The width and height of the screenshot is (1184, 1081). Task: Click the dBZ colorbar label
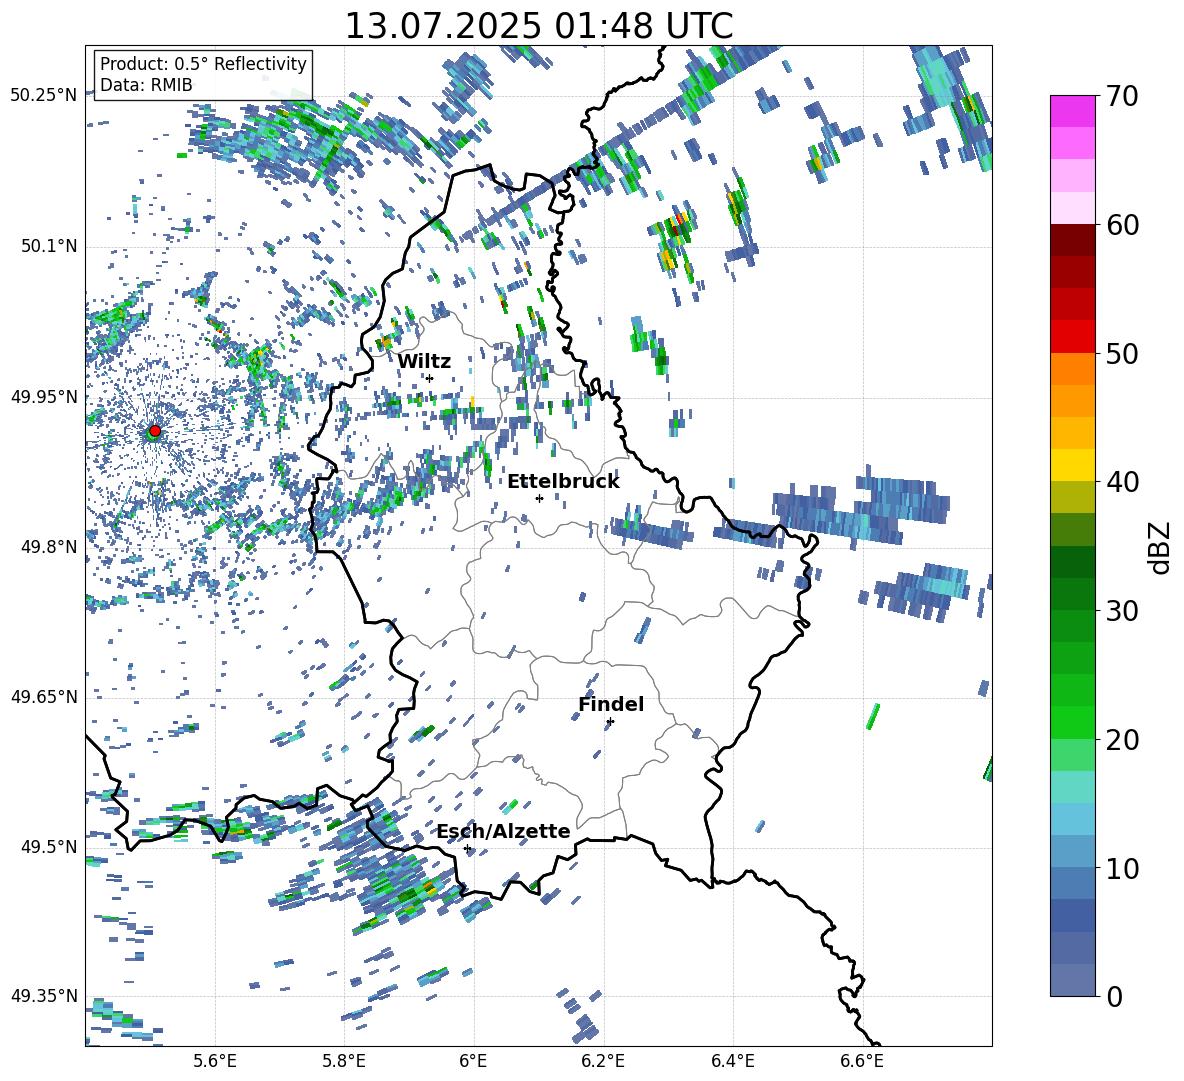click(1161, 547)
